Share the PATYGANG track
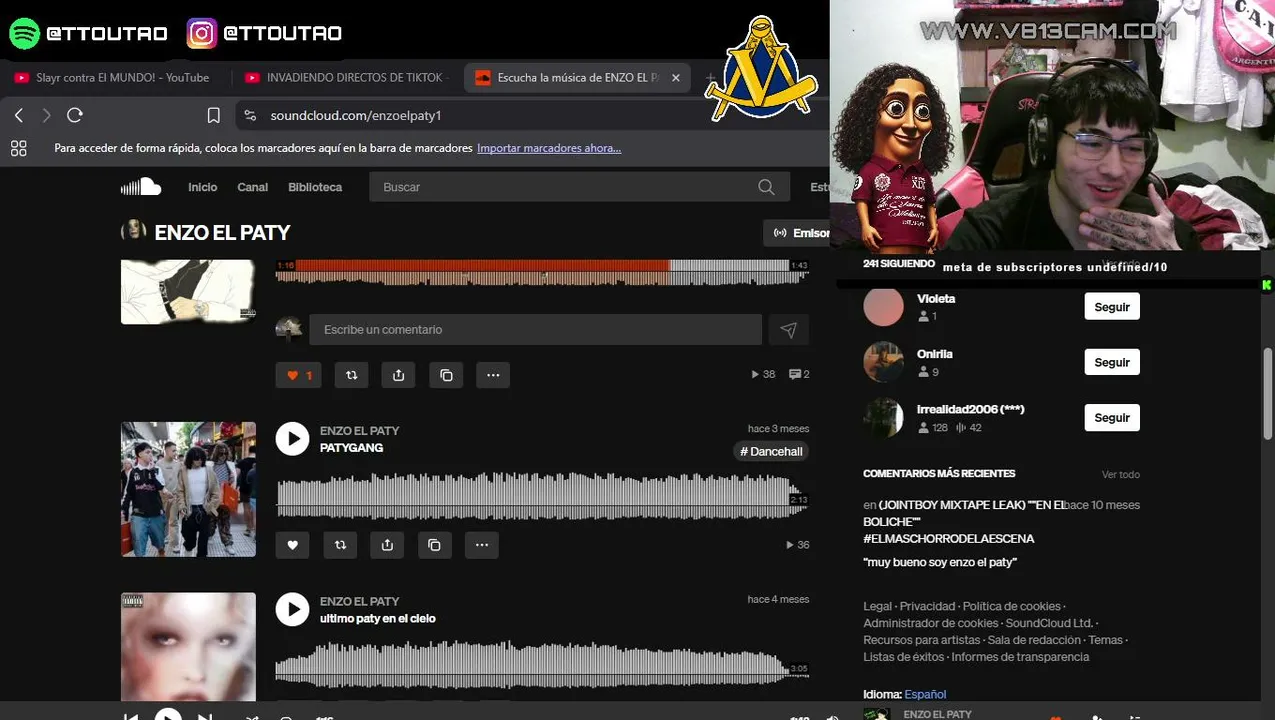Image resolution: width=1275 pixels, height=720 pixels. [x=387, y=545]
